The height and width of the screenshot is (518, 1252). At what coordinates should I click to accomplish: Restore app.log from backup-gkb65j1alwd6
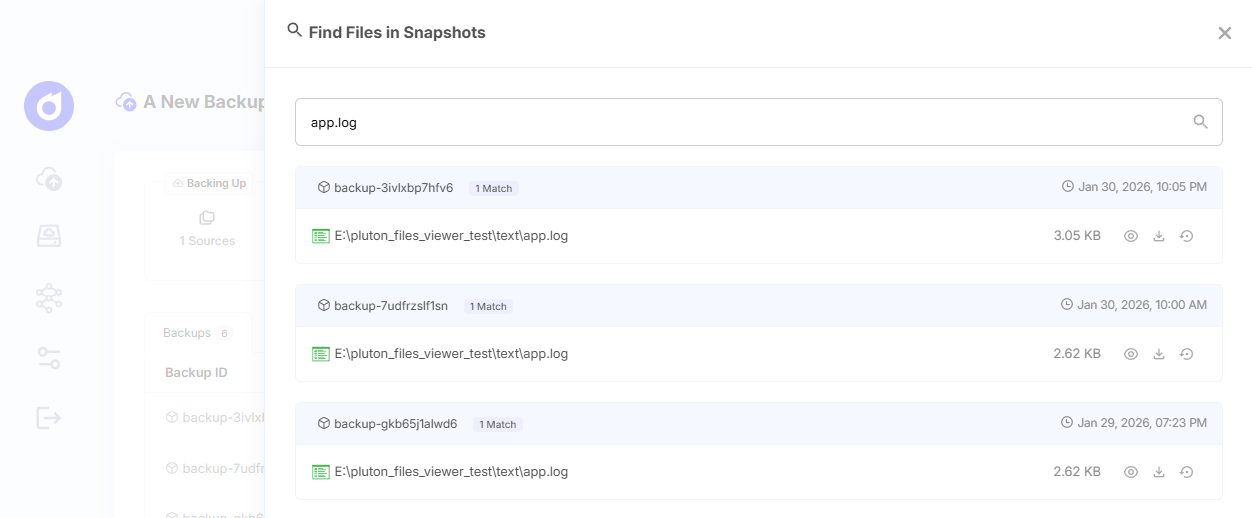pyautogui.click(x=1186, y=472)
